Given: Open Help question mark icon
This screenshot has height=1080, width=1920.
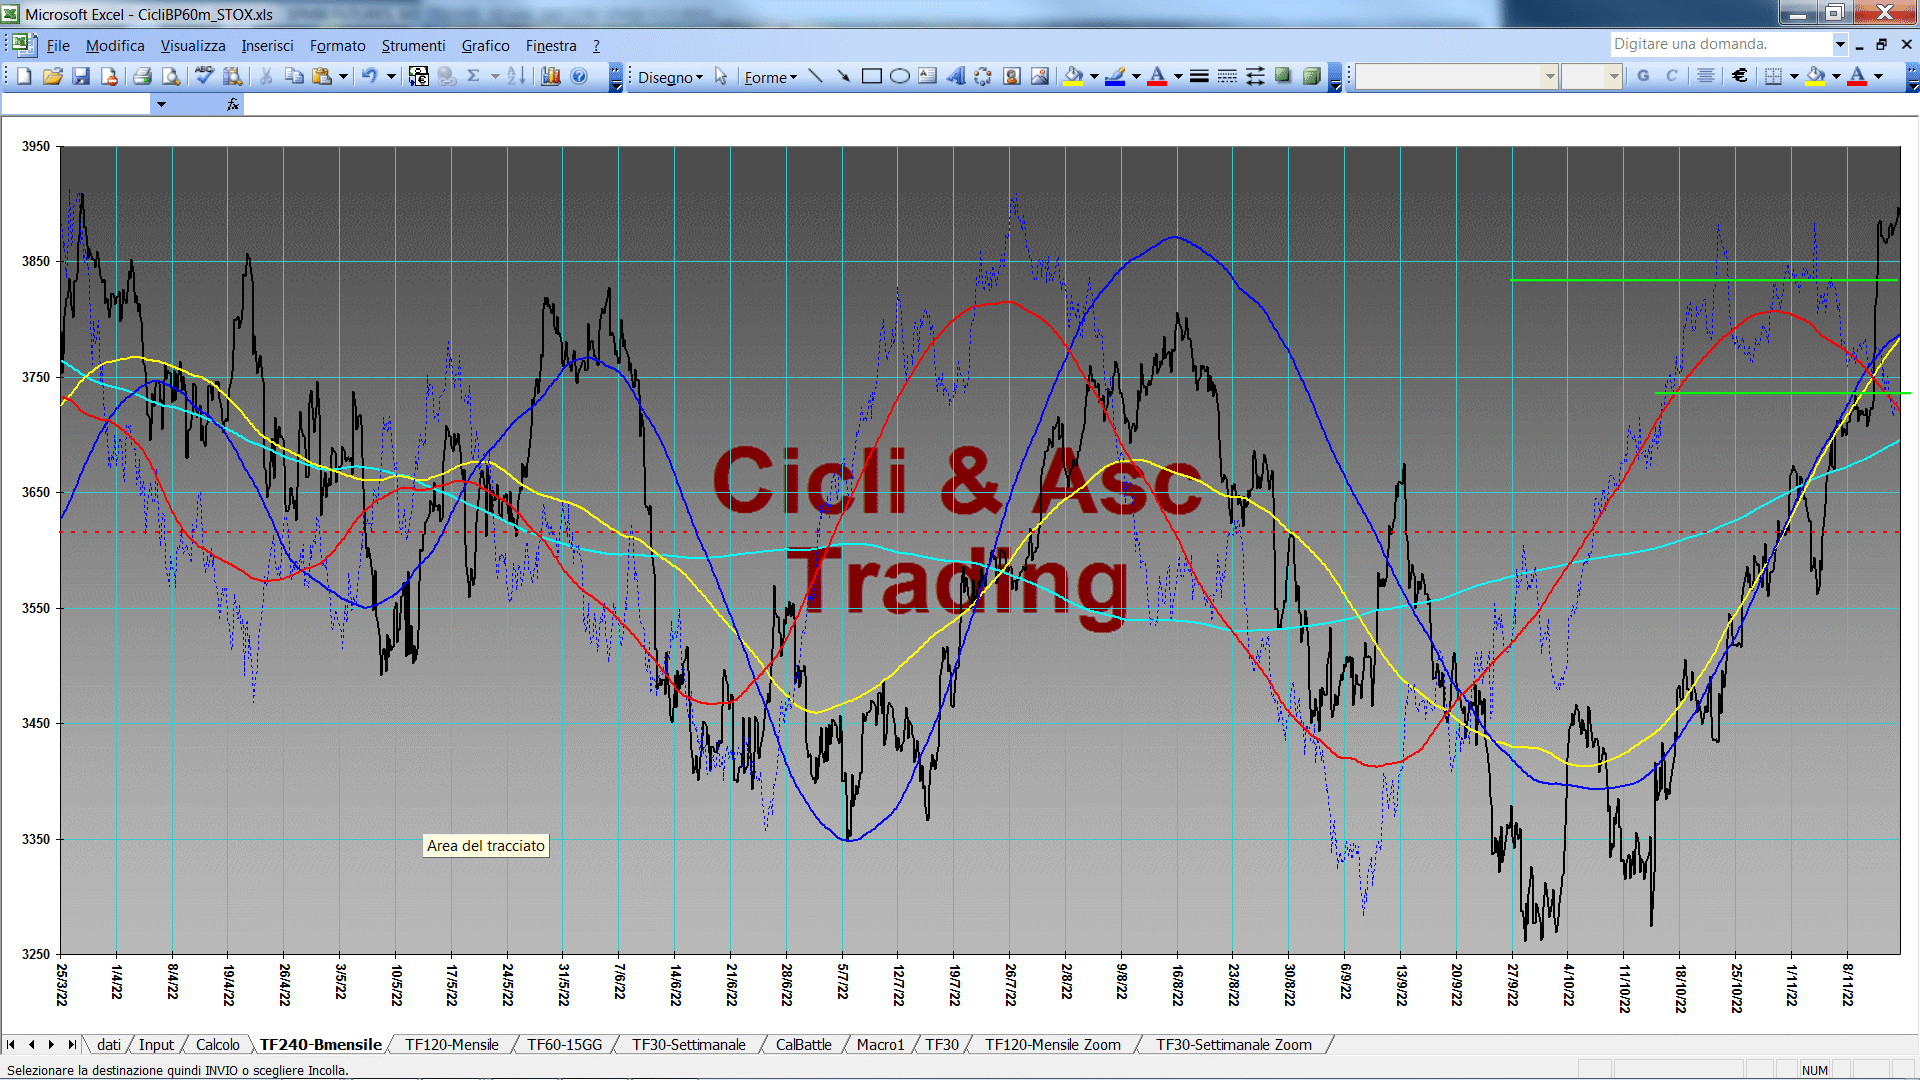Looking at the screenshot, I should pyautogui.click(x=579, y=76).
